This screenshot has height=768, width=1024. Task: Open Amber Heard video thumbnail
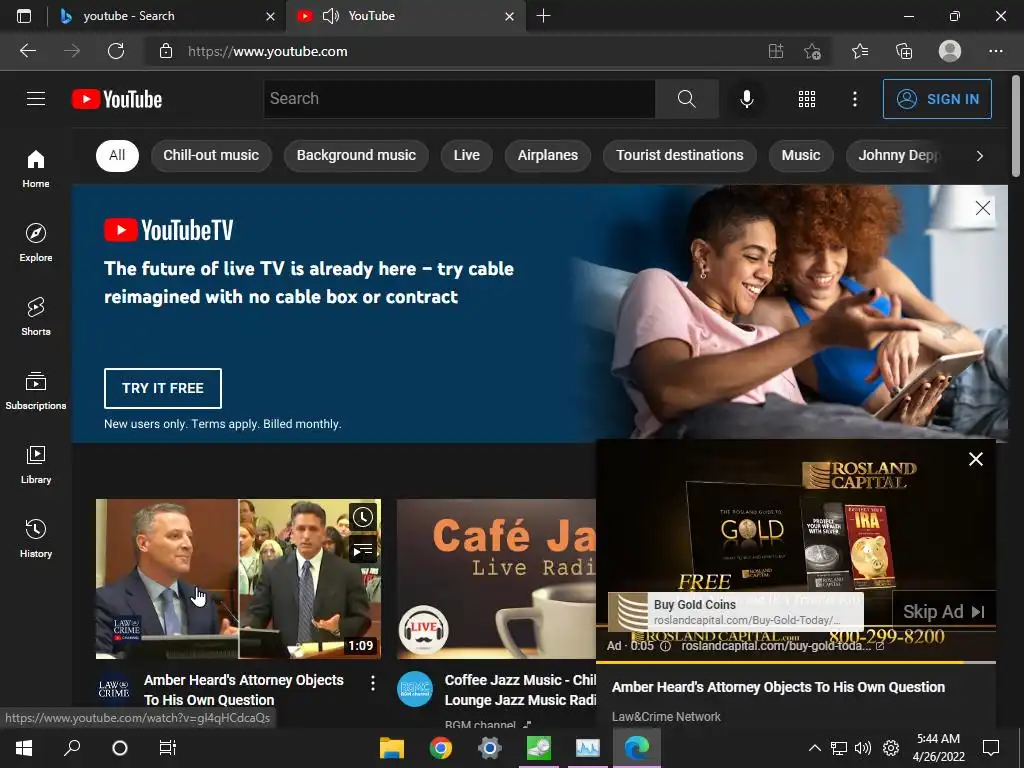(x=238, y=579)
